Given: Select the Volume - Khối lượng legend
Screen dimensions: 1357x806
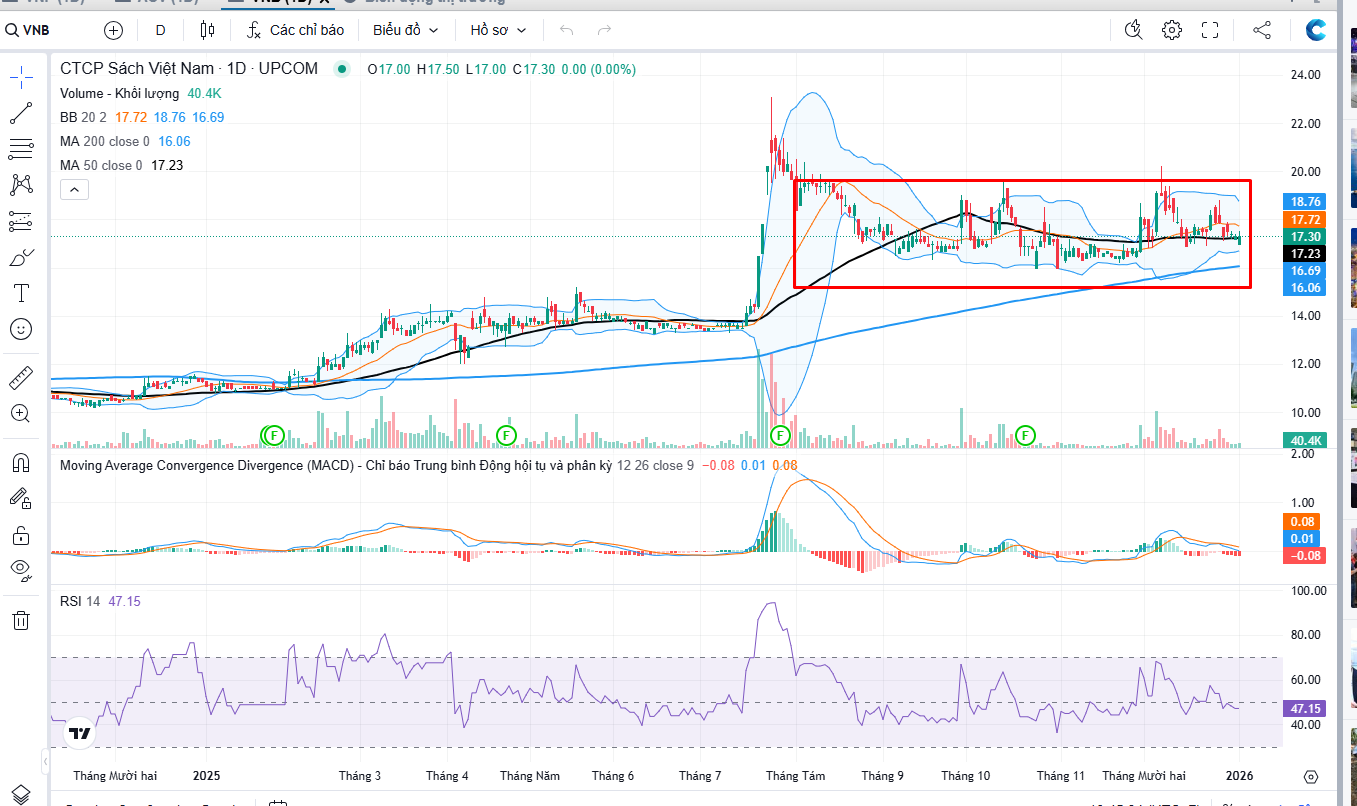Looking at the screenshot, I should click(x=119, y=93).
